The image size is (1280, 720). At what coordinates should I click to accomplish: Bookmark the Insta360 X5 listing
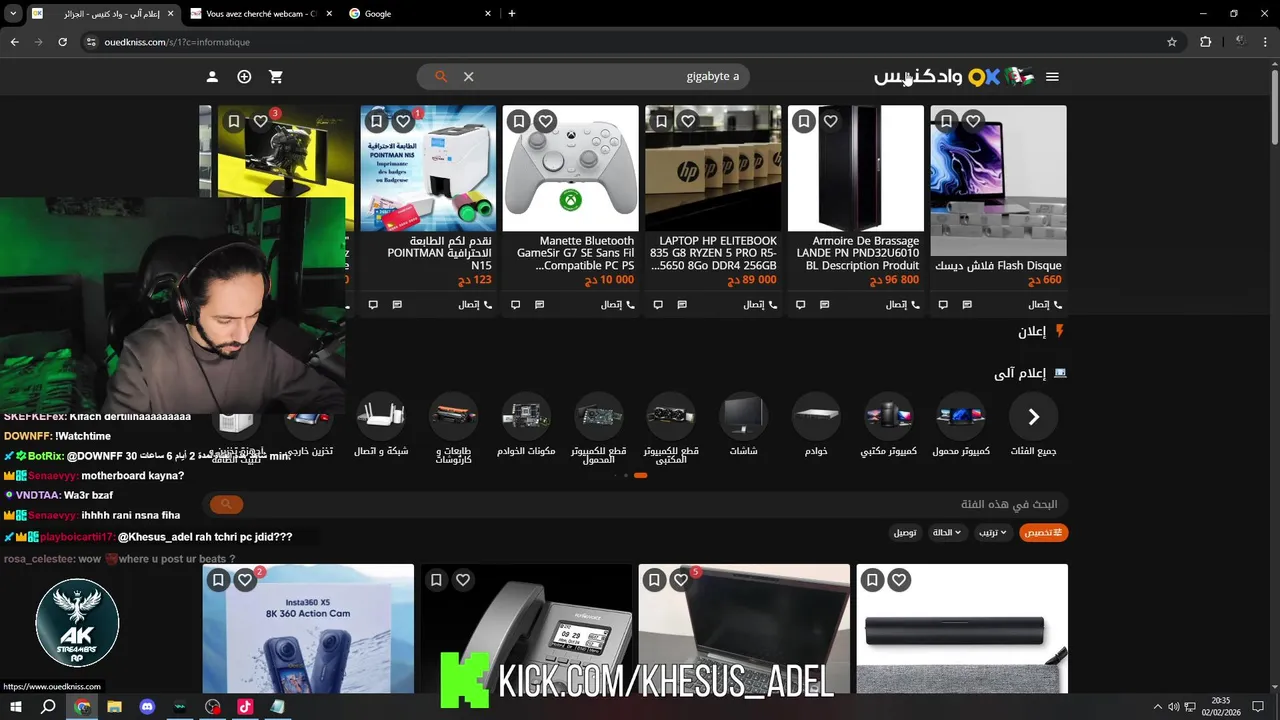[x=218, y=580]
